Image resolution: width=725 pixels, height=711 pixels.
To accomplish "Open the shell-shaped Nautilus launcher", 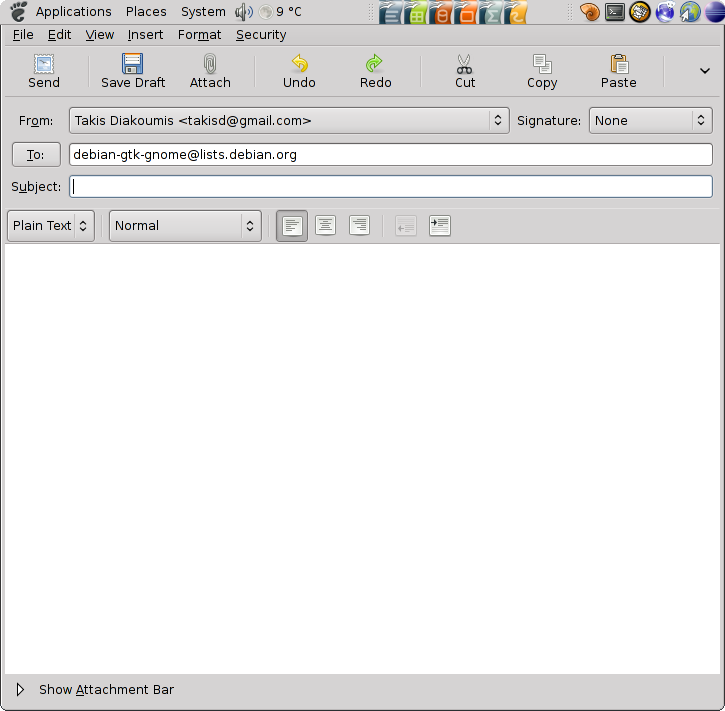I will 590,12.
